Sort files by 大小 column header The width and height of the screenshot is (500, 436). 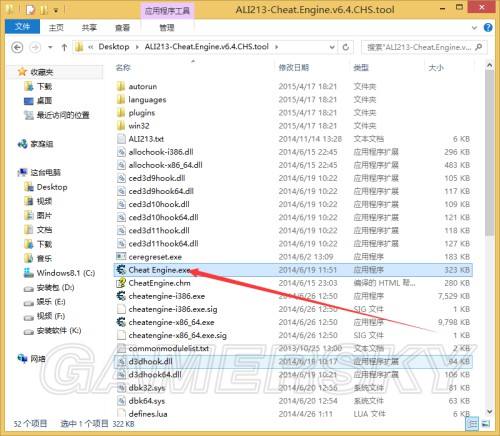click(436, 68)
